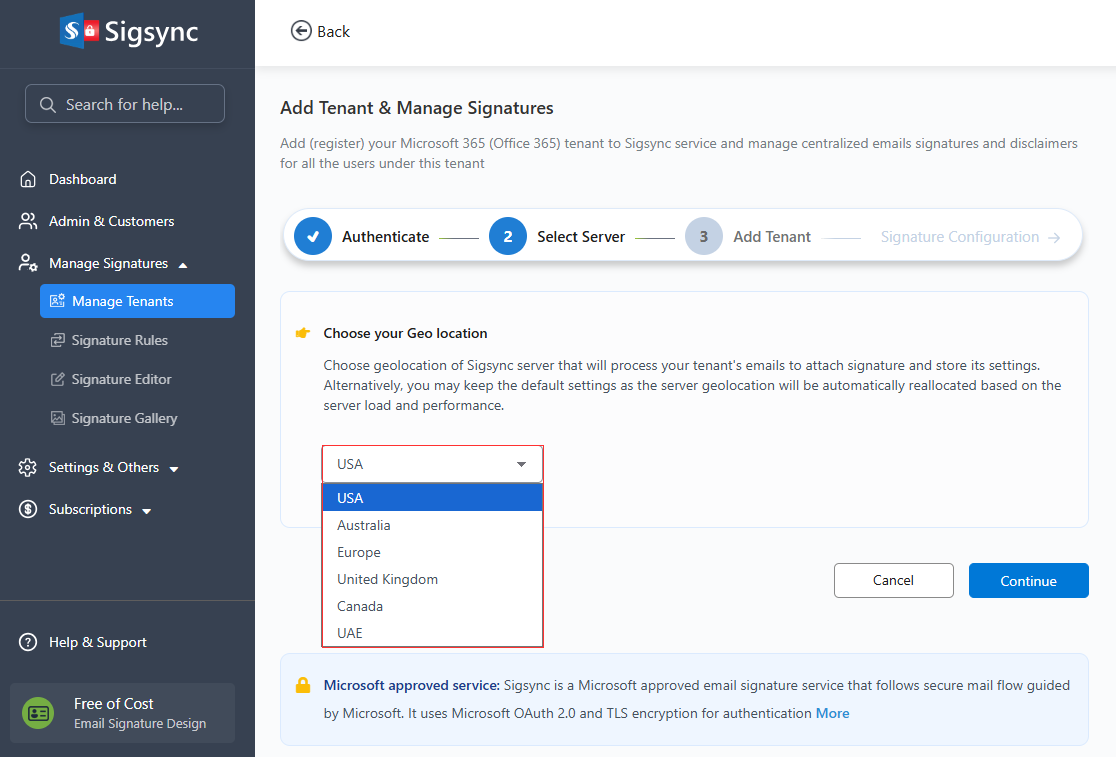Go Back to previous page

[x=320, y=31]
